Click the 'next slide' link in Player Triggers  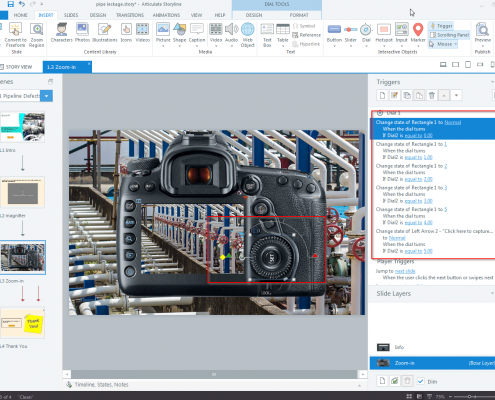tap(405, 271)
